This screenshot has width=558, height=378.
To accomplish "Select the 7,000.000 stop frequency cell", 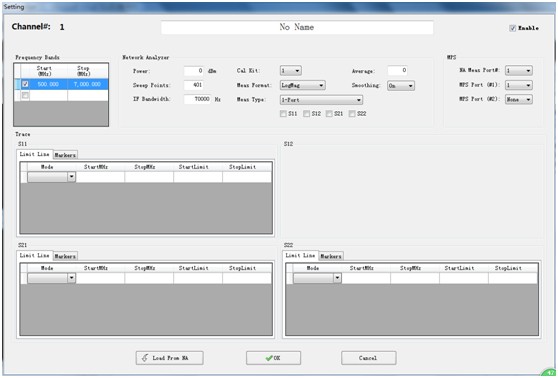I will 88,84.
